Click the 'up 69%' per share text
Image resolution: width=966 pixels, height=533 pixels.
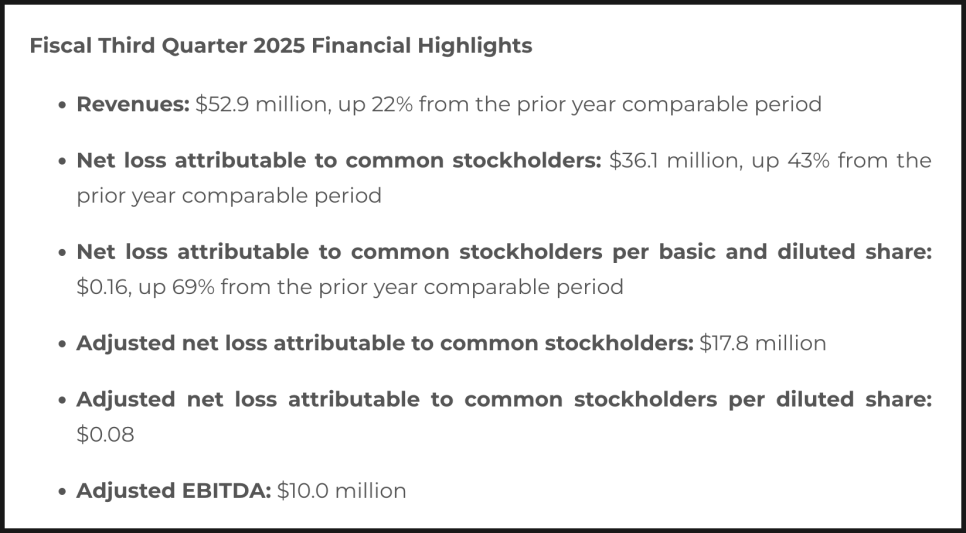click(x=176, y=288)
